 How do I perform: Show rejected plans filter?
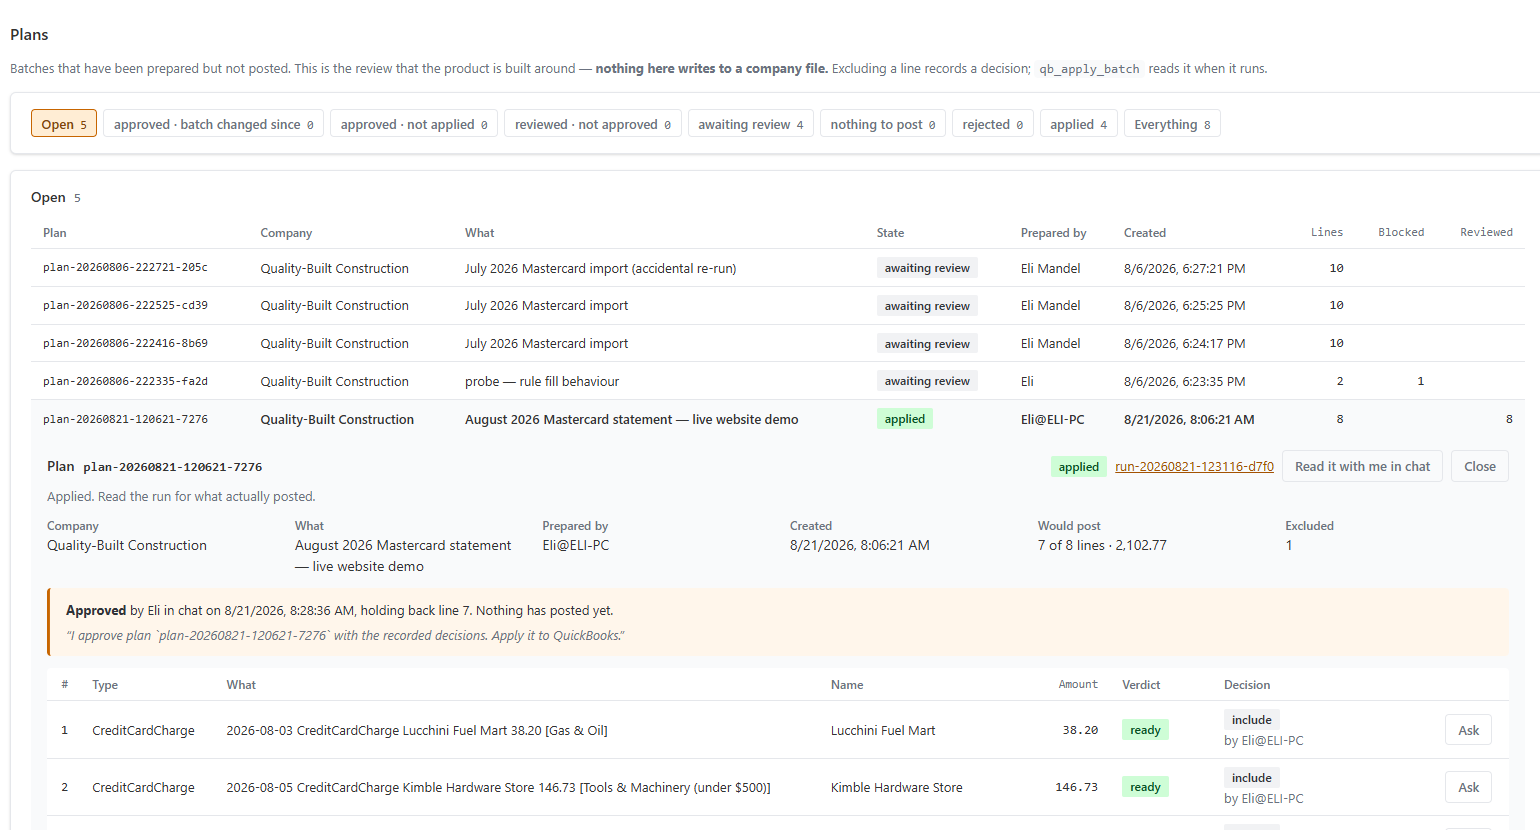(x=993, y=124)
